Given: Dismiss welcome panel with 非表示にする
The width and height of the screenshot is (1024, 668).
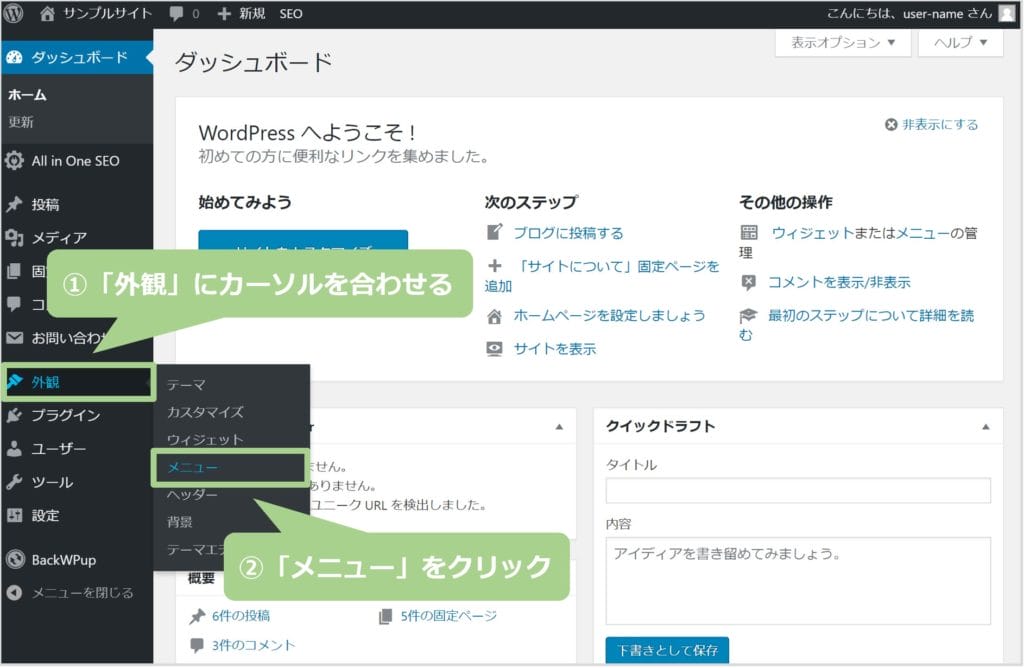Looking at the screenshot, I should click(931, 124).
